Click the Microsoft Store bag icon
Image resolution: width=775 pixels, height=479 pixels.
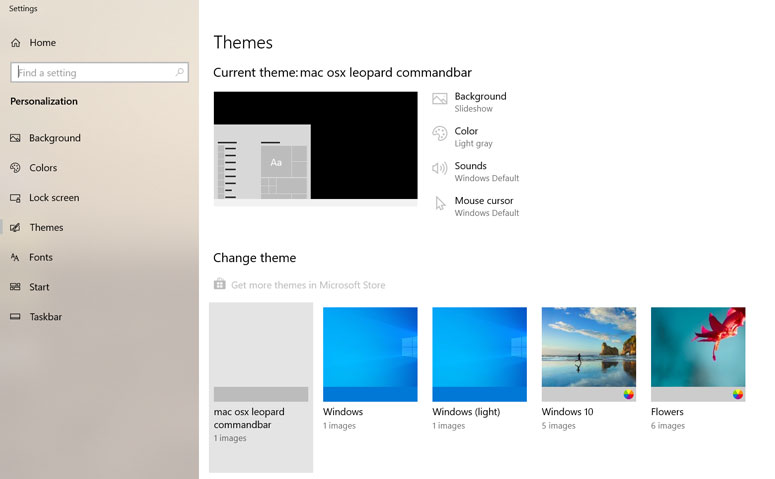tap(219, 284)
